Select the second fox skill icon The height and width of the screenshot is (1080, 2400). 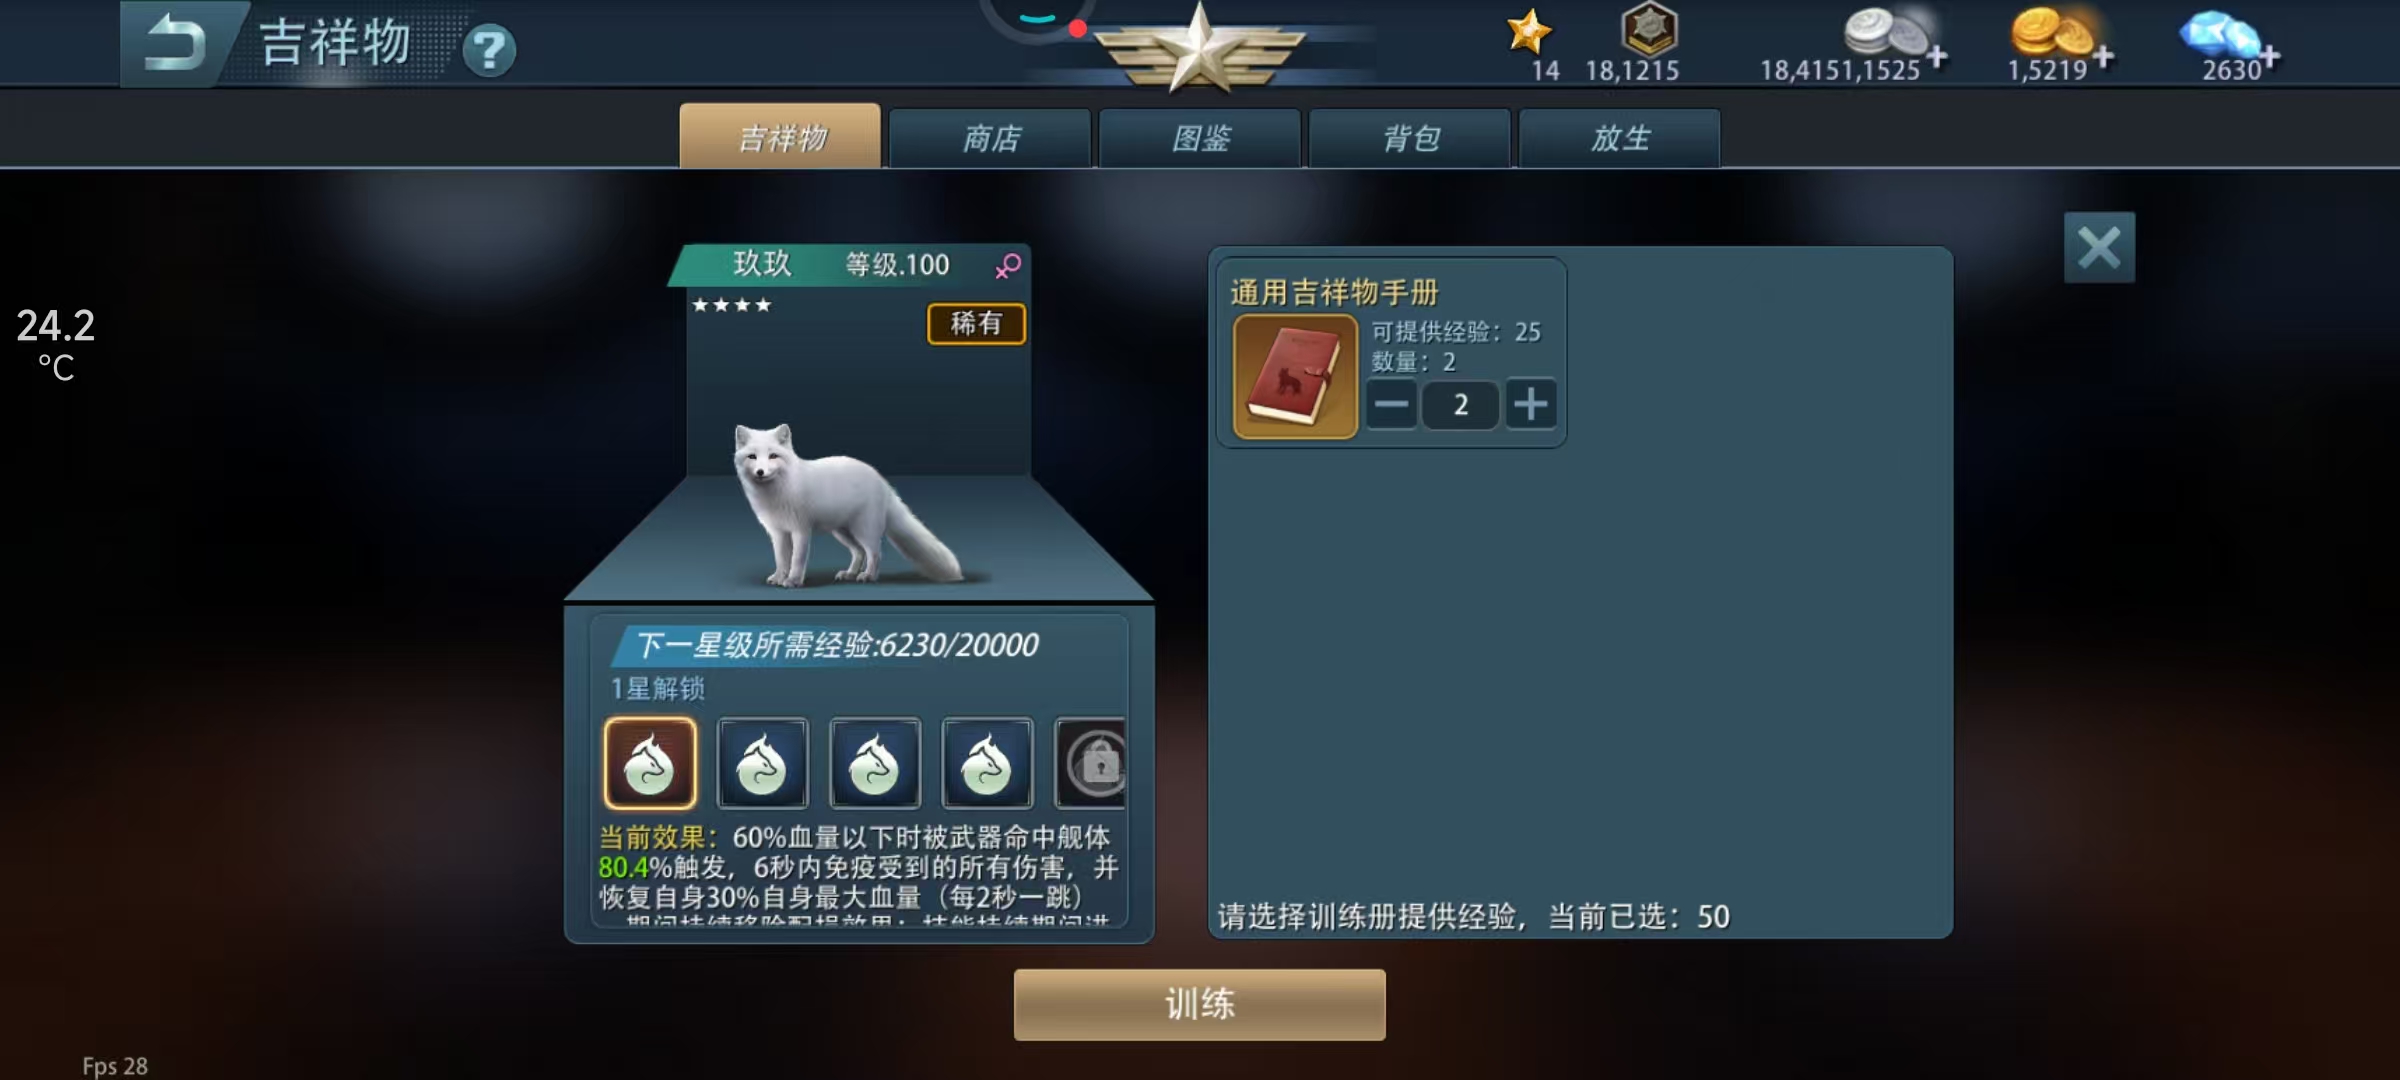[762, 763]
